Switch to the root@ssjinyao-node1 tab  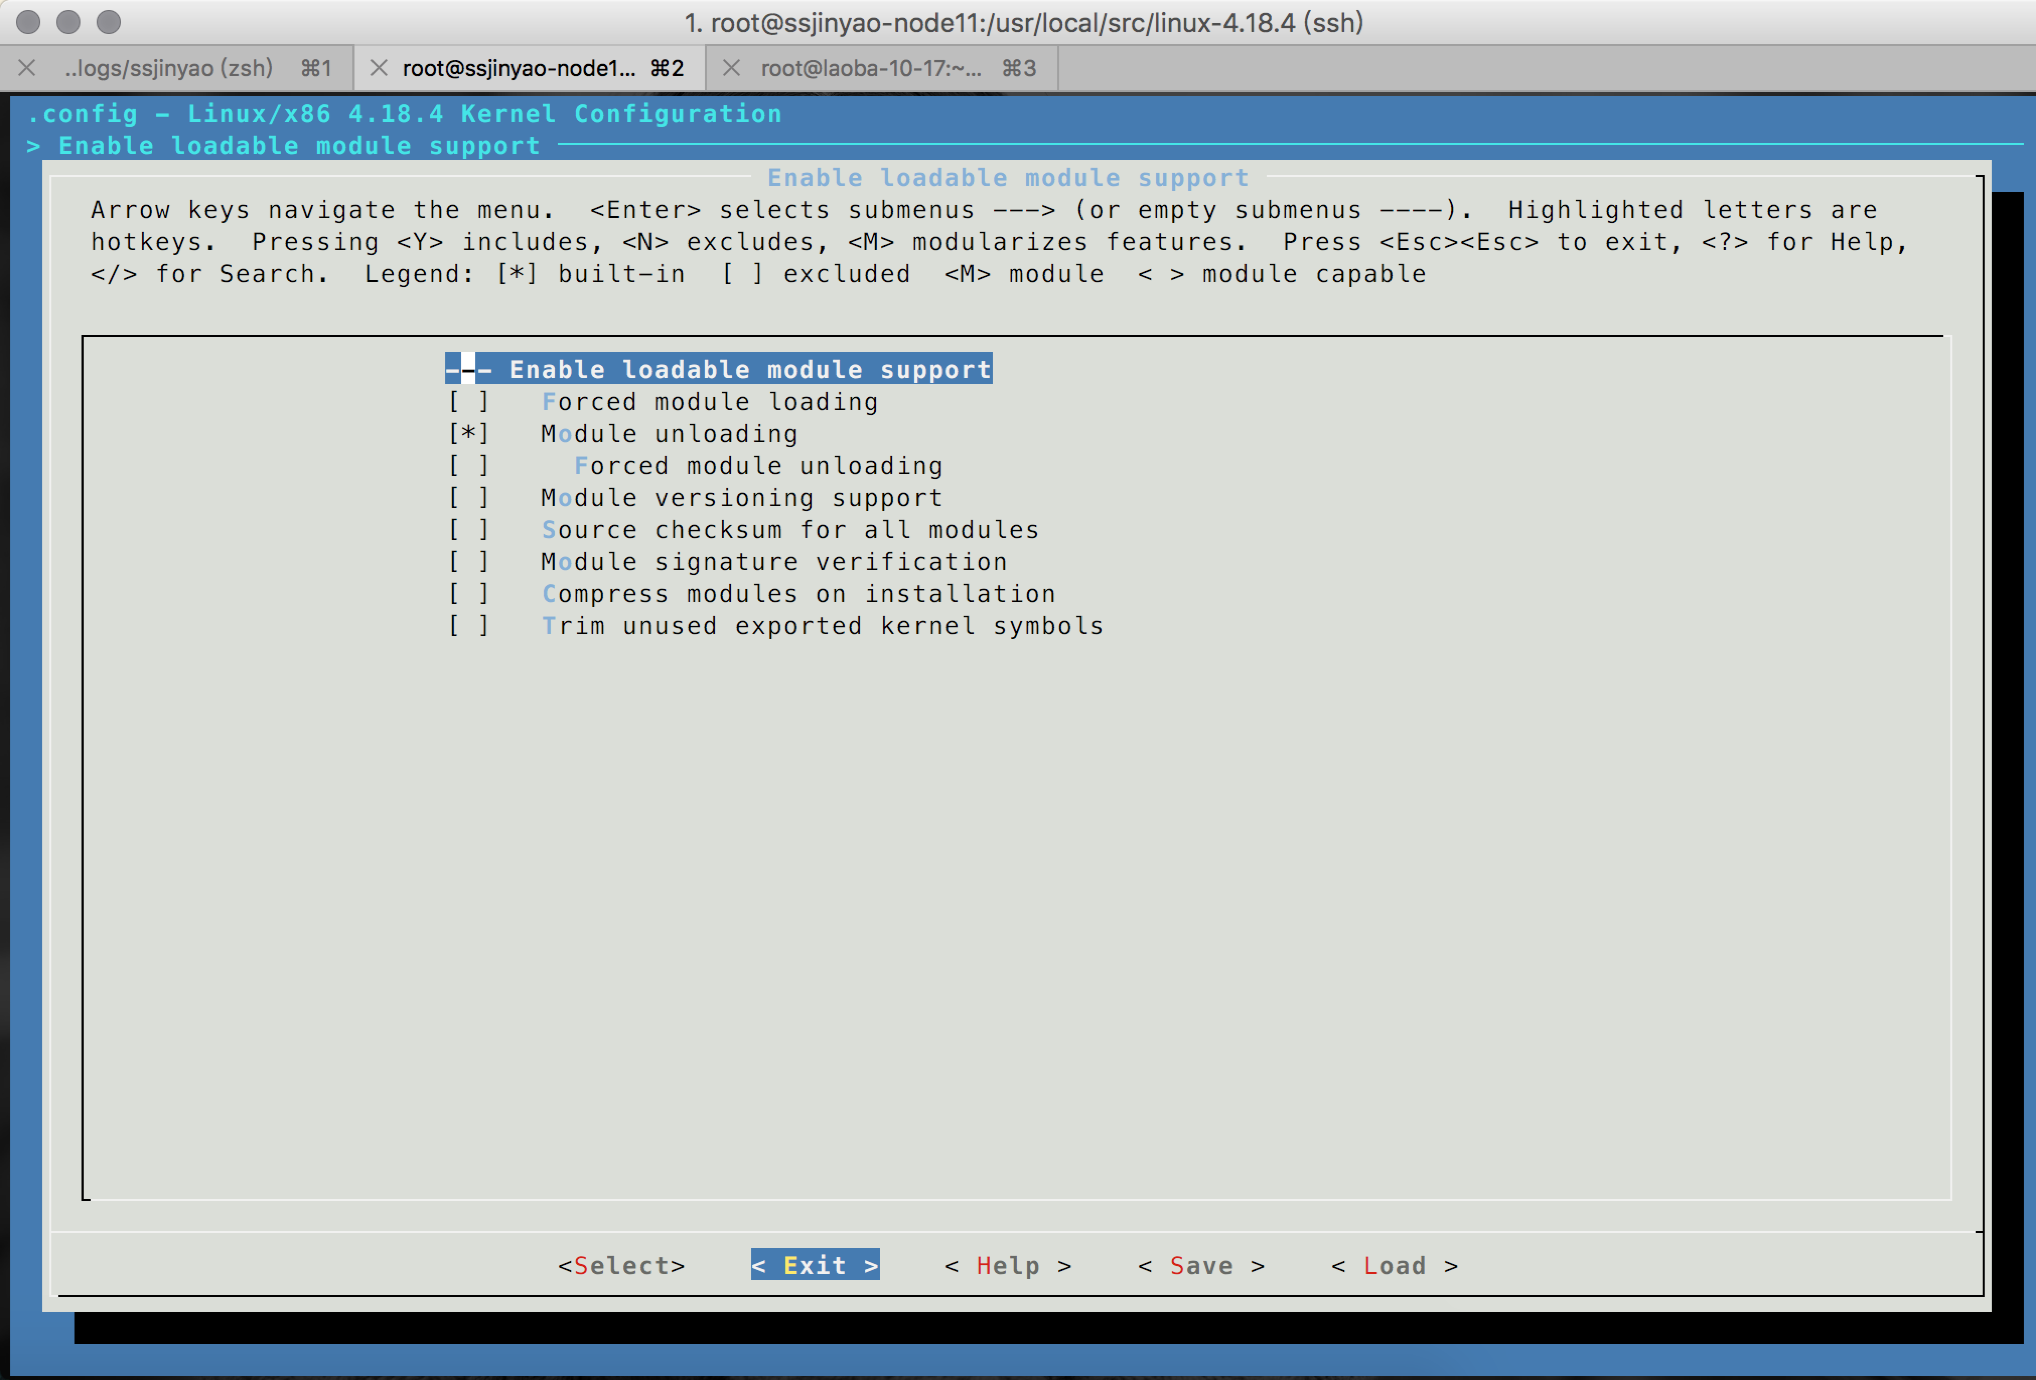(530, 68)
